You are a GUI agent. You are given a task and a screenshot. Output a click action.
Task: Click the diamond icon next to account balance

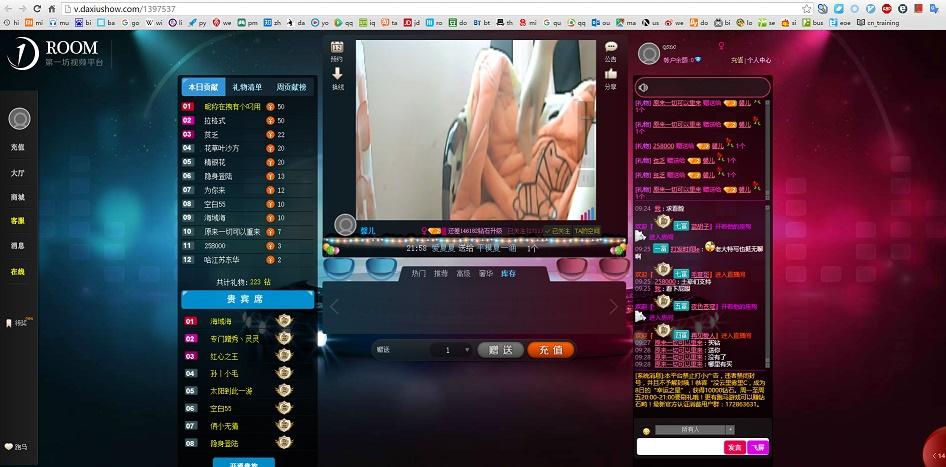pyautogui.click(x=699, y=60)
